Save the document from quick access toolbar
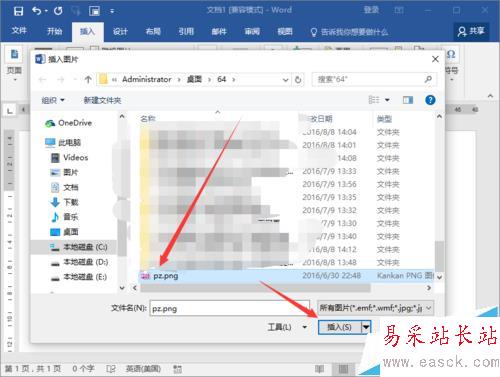The height and width of the screenshot is (377, 500). click(x=19, y=11)
